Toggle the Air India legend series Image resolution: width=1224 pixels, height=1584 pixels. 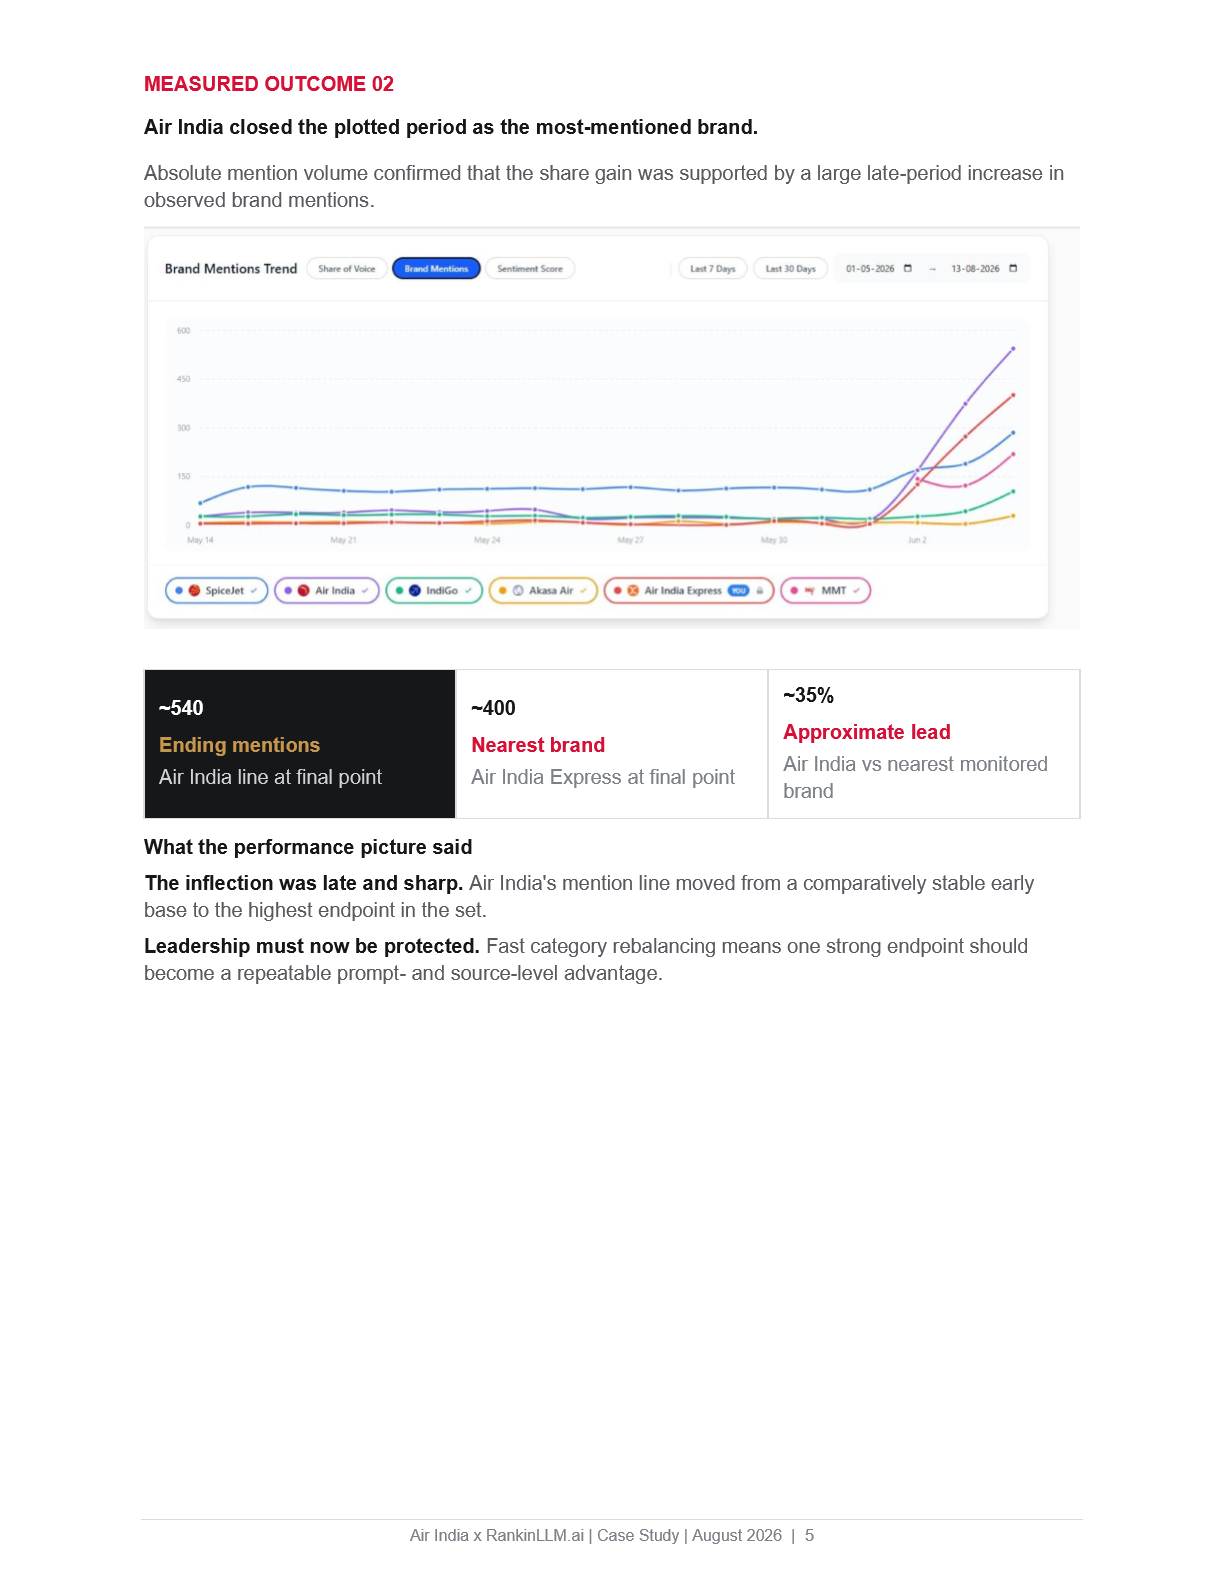[x=327, y=591]
